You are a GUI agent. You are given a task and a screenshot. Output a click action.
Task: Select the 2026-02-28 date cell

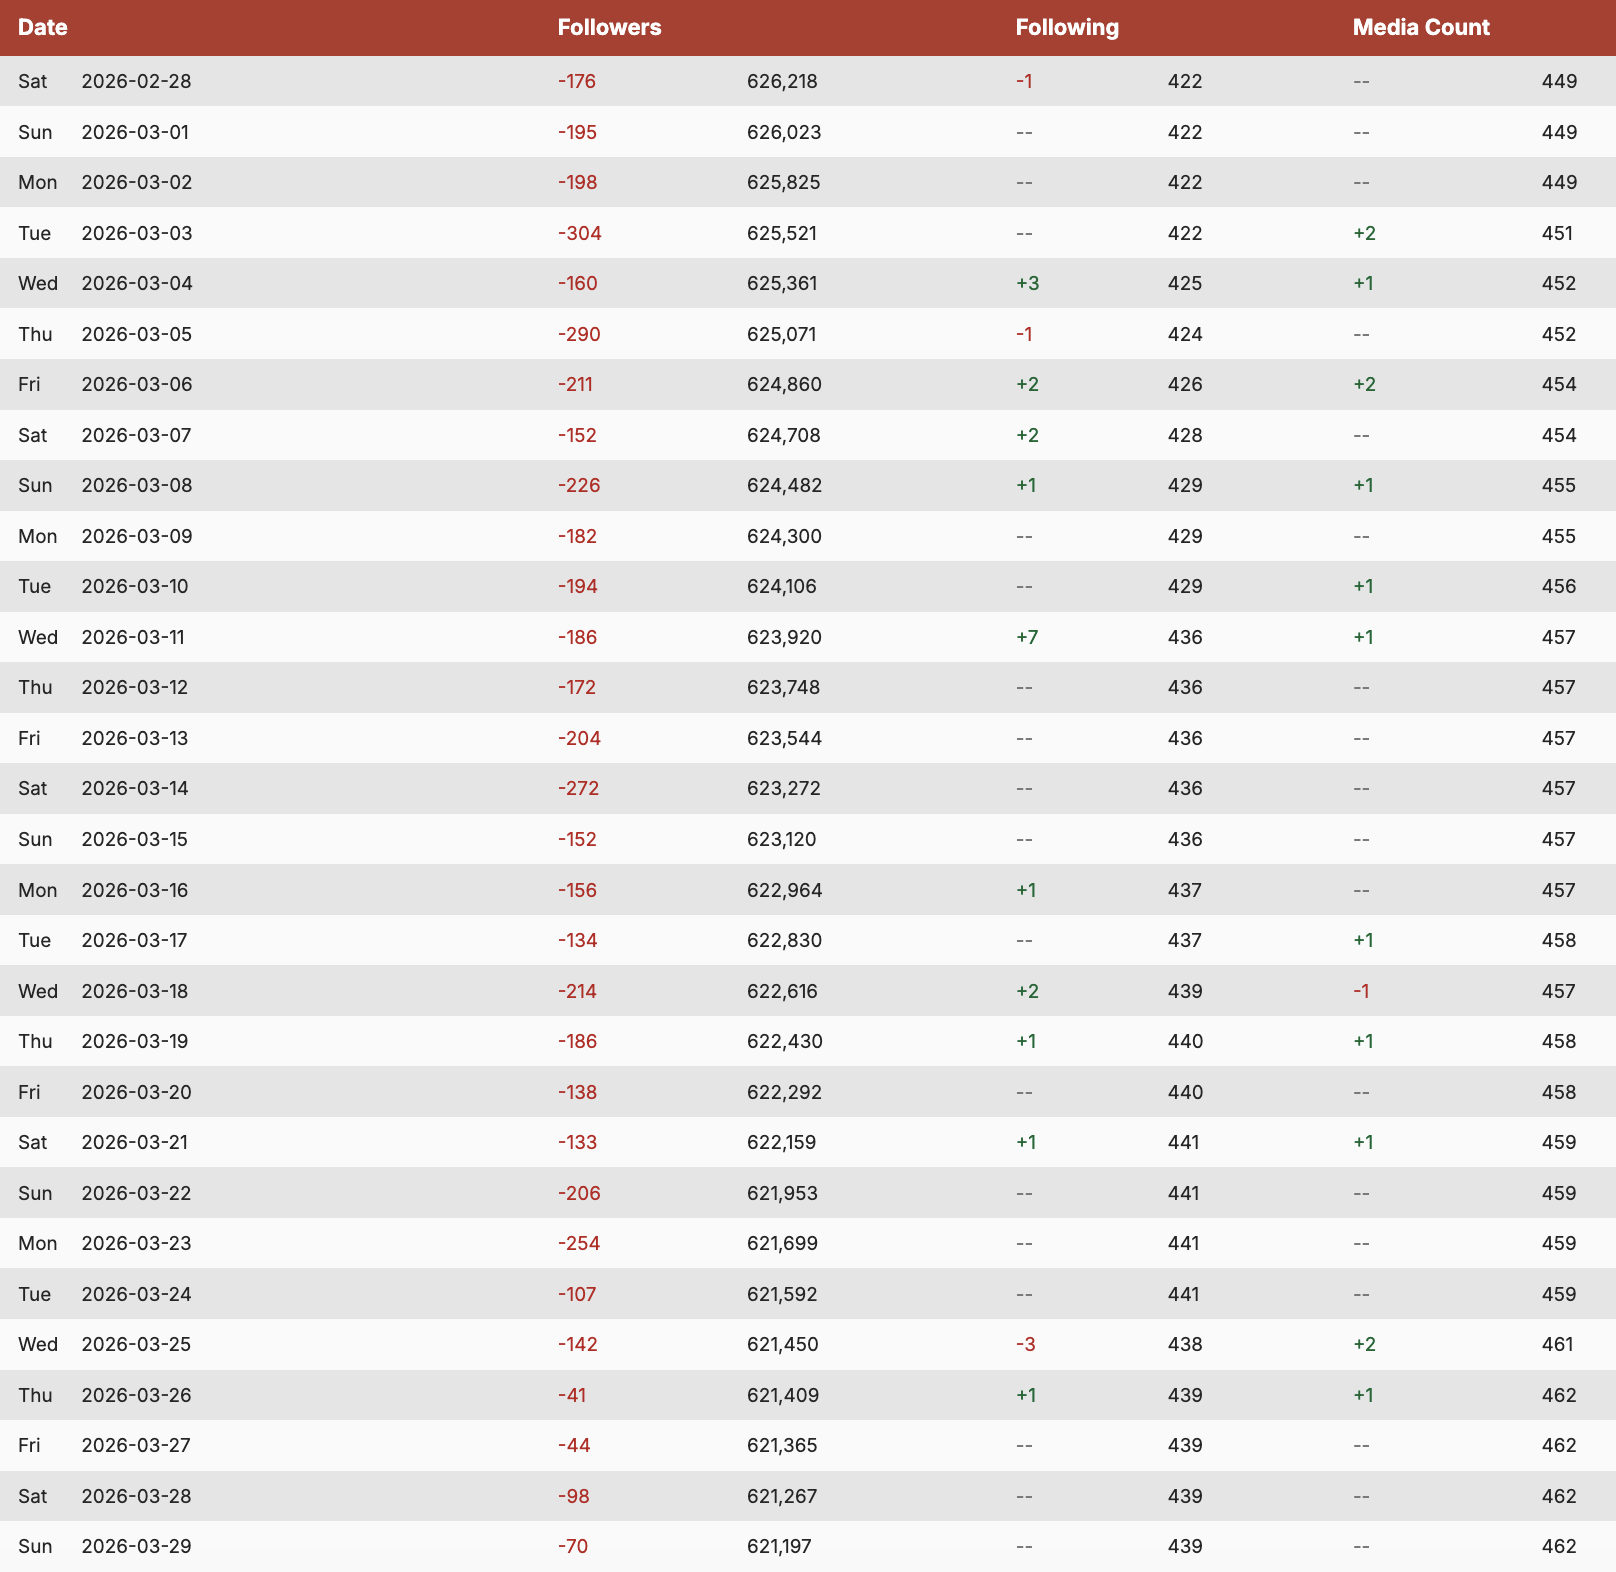point(136,81)
